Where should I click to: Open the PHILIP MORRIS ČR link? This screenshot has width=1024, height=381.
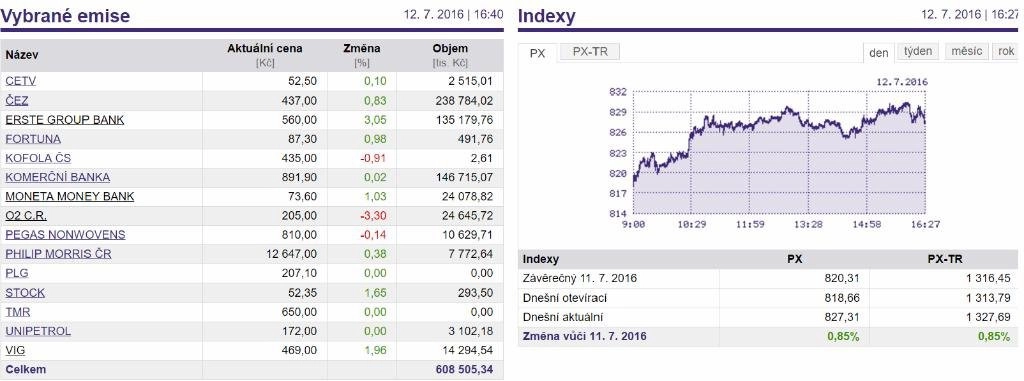[x=58, y=254]
